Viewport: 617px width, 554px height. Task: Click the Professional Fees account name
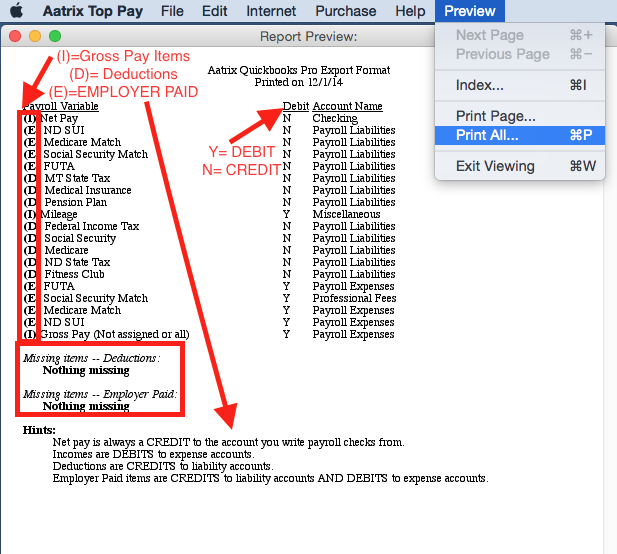coord(354,298)
